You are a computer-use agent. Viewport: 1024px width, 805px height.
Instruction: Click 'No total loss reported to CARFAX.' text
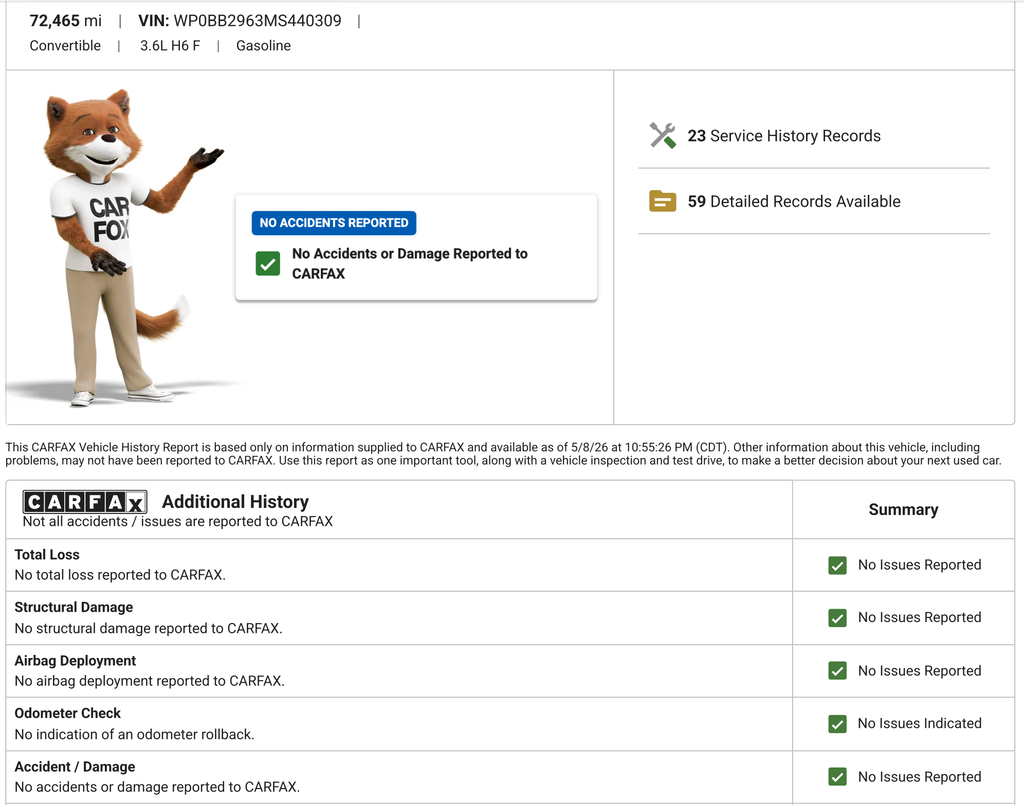coord(120,575)
